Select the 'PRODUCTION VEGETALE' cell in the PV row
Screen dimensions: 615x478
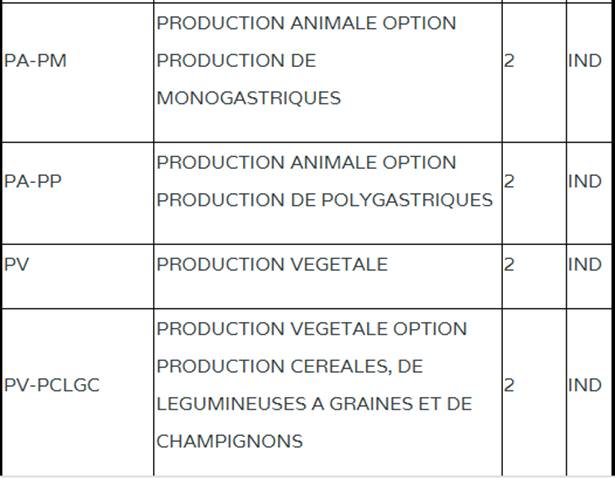pyautogui.click(x=272, y=265)
